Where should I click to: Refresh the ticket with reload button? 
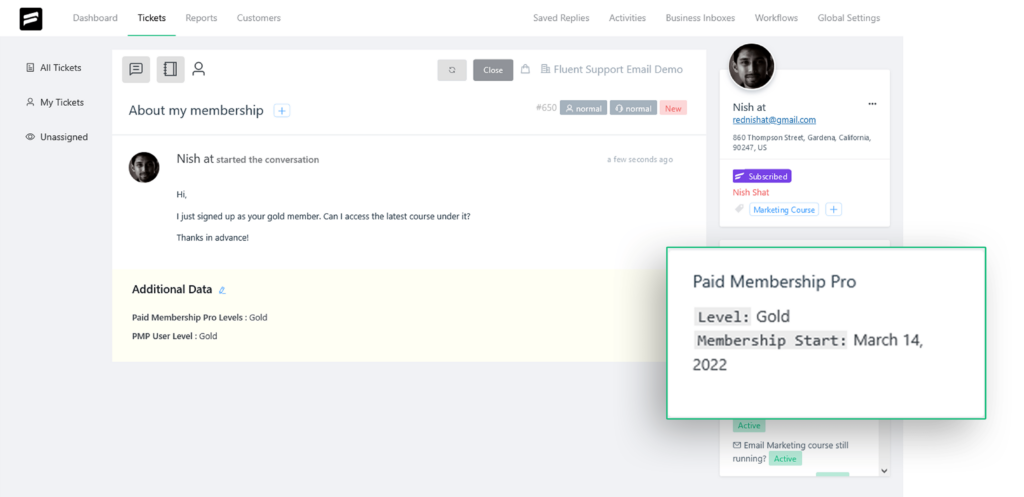452,70
